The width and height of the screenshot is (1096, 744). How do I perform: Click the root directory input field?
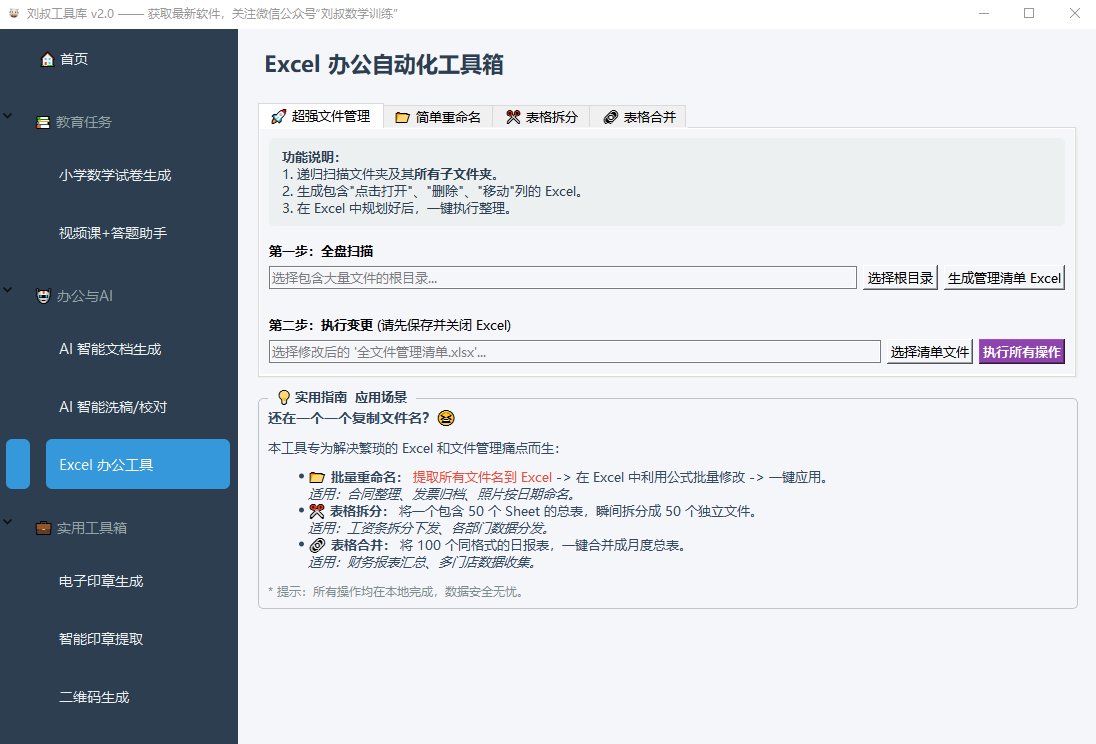tap(560, 277)
